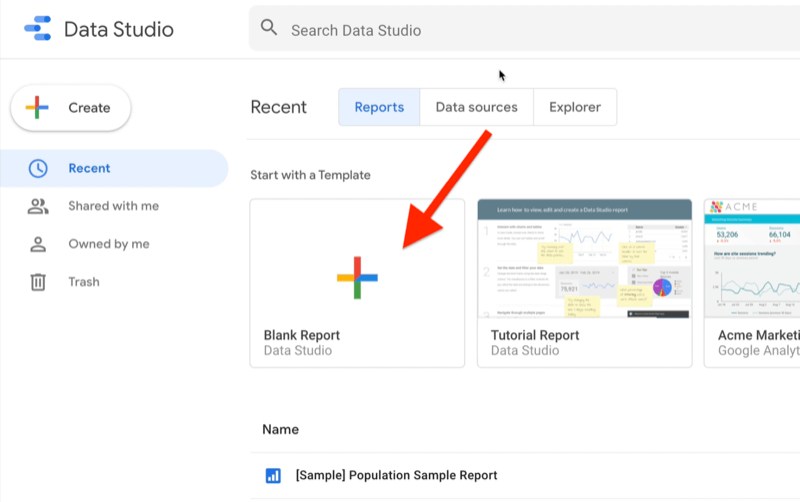Open the Recent section in the sidebar

[x=114, y=168]
